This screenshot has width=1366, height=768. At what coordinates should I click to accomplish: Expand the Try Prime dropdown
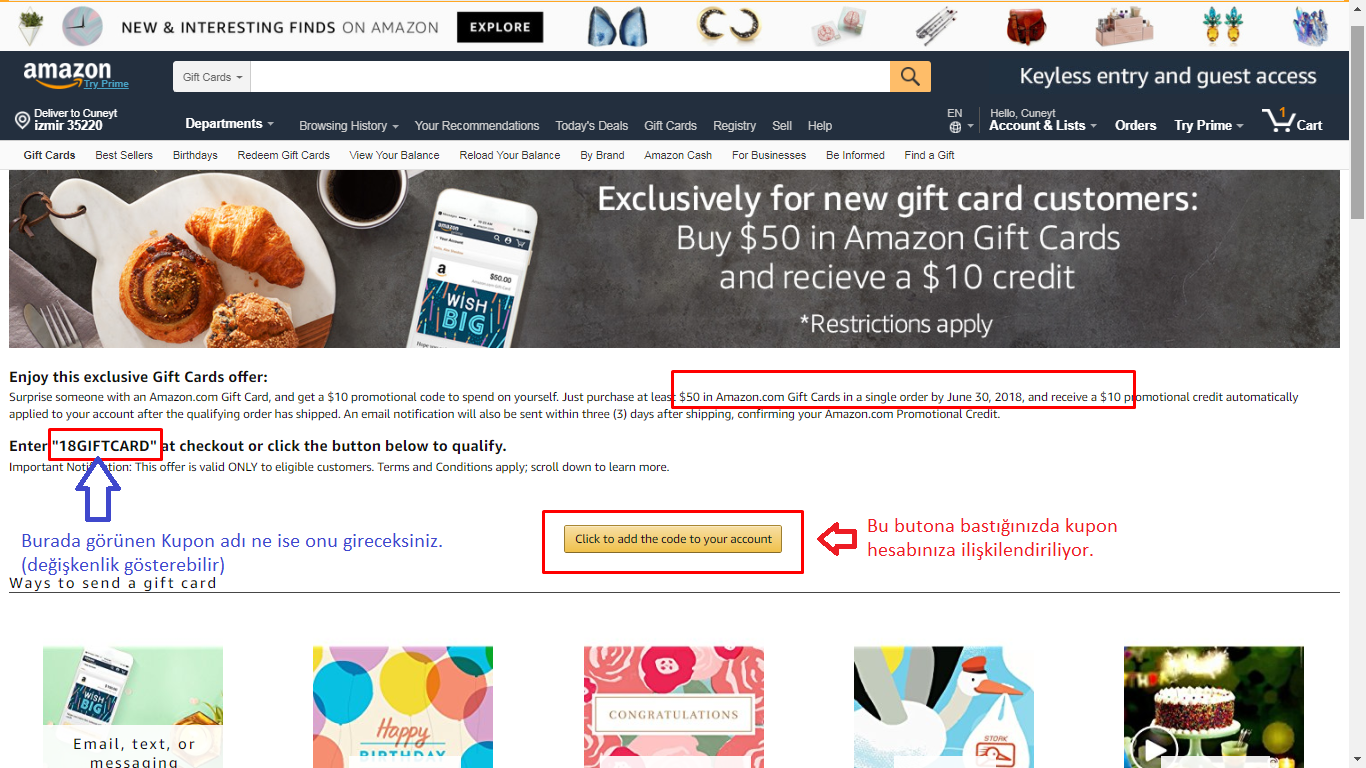[1209, 125]
